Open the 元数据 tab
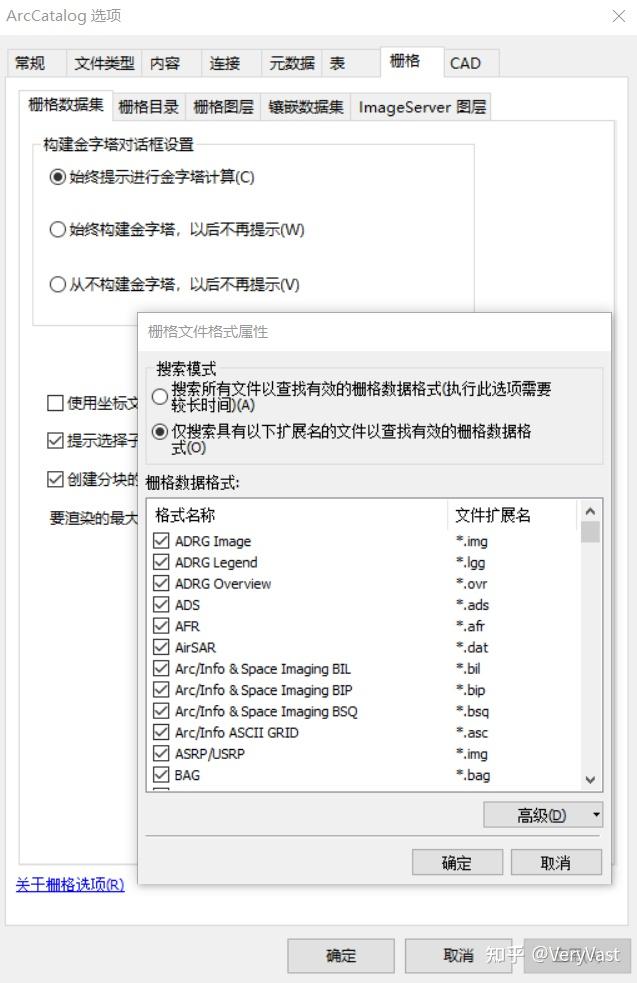The width and height of the screenshot is (637, 983). (x=290, y=62)
